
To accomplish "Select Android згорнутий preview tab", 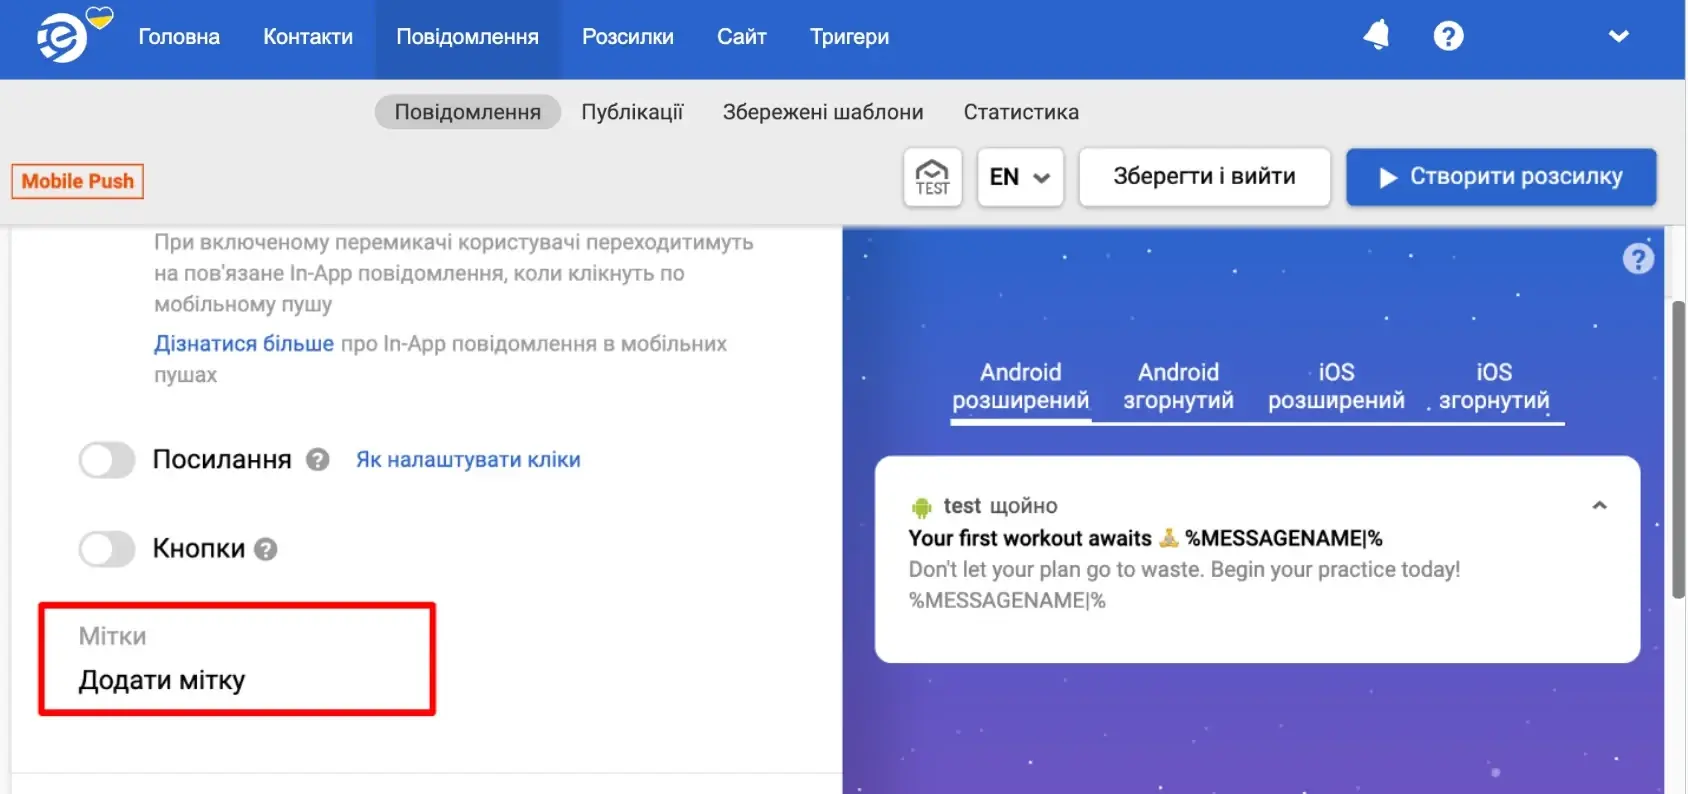I will (1178, 387).
